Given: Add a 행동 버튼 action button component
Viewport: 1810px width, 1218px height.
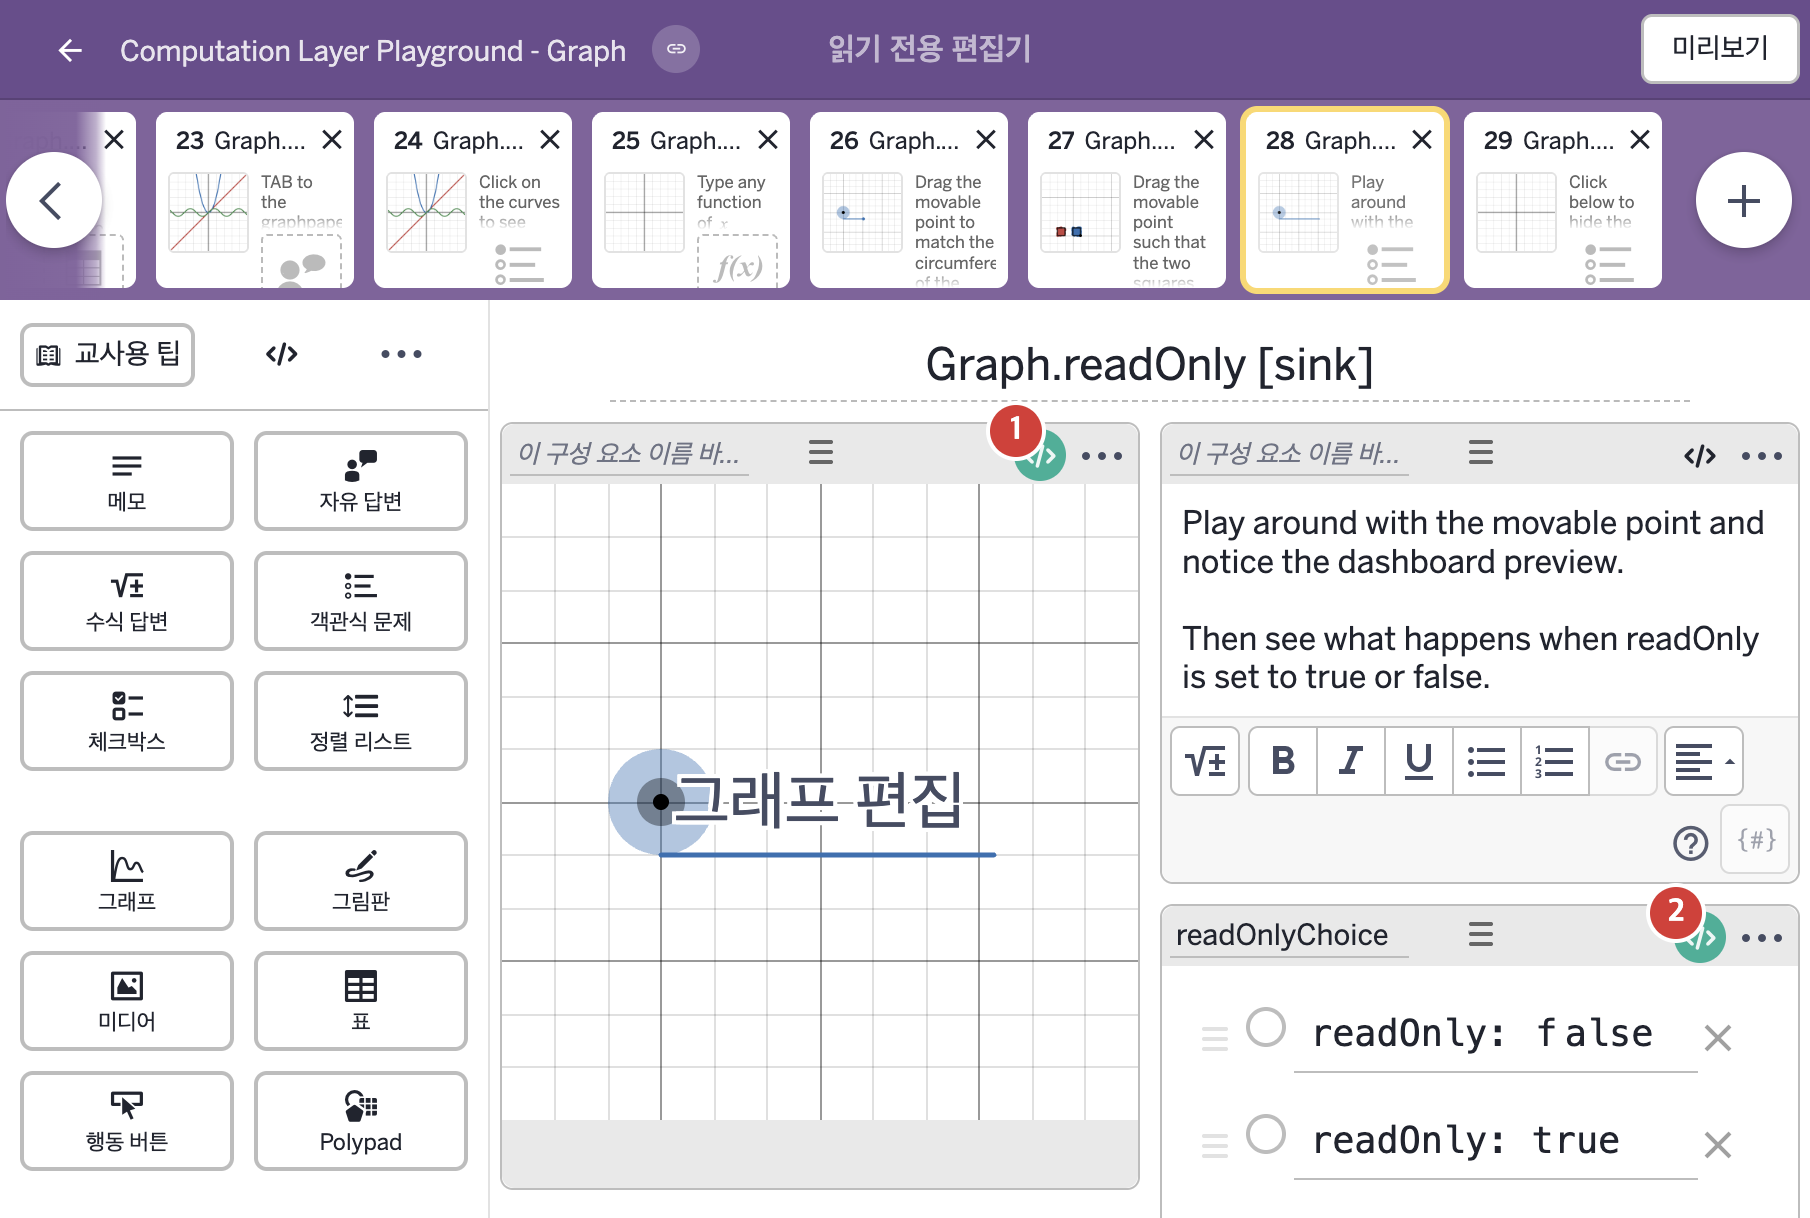Looking at the screenshot, I should (x=127, y=1121).
